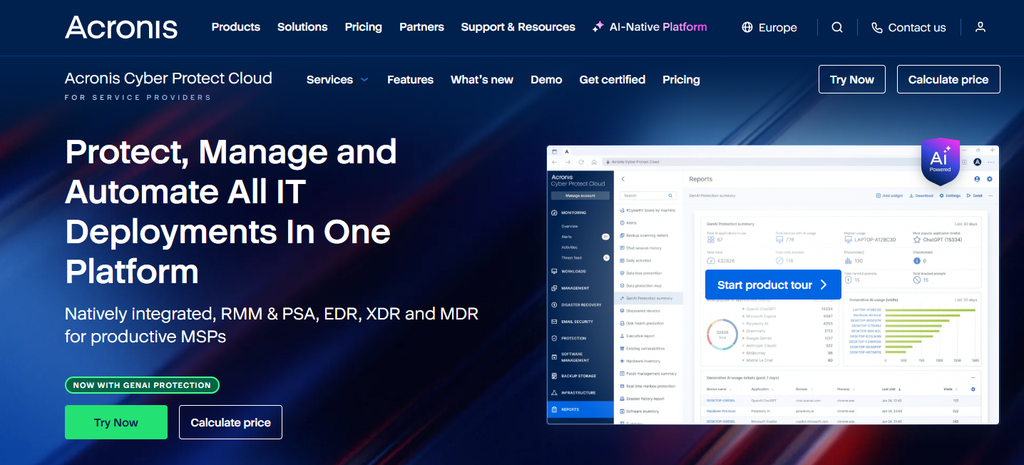The image size is (1024, 465).
Task: Click back chevron above report list
Action: [623, 179]
